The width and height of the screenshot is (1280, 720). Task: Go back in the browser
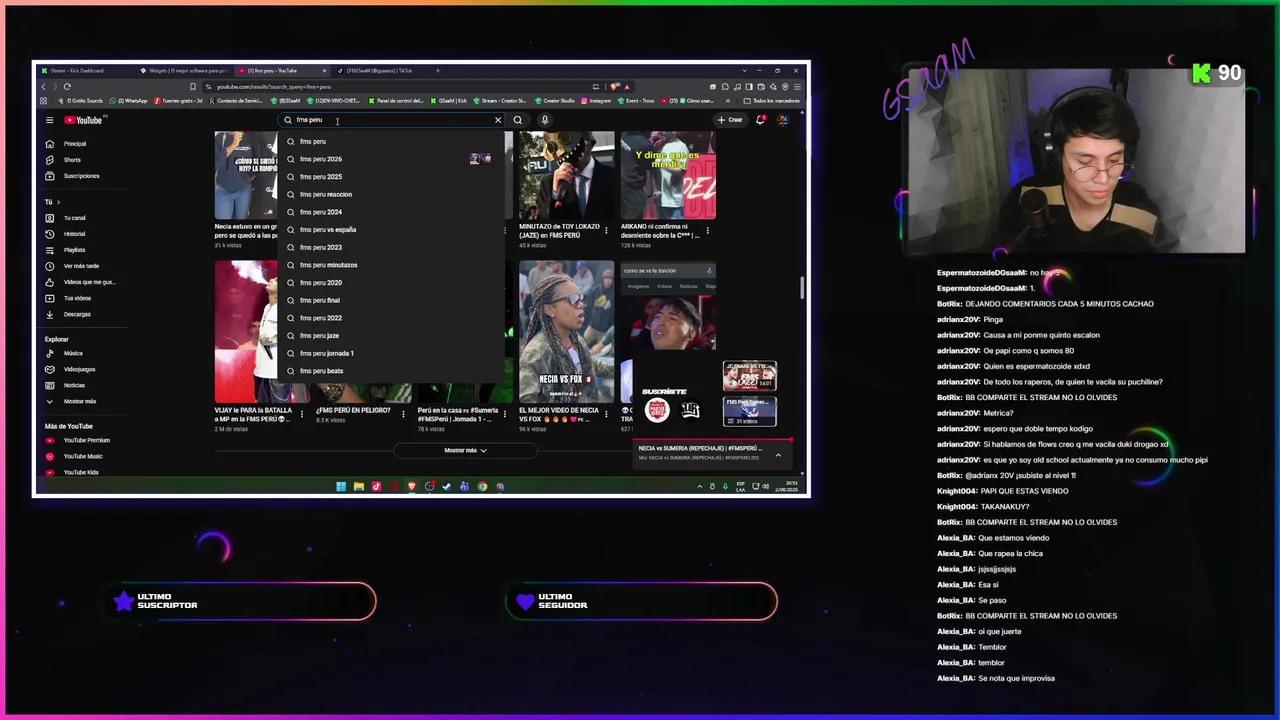[x=43, y=86]
